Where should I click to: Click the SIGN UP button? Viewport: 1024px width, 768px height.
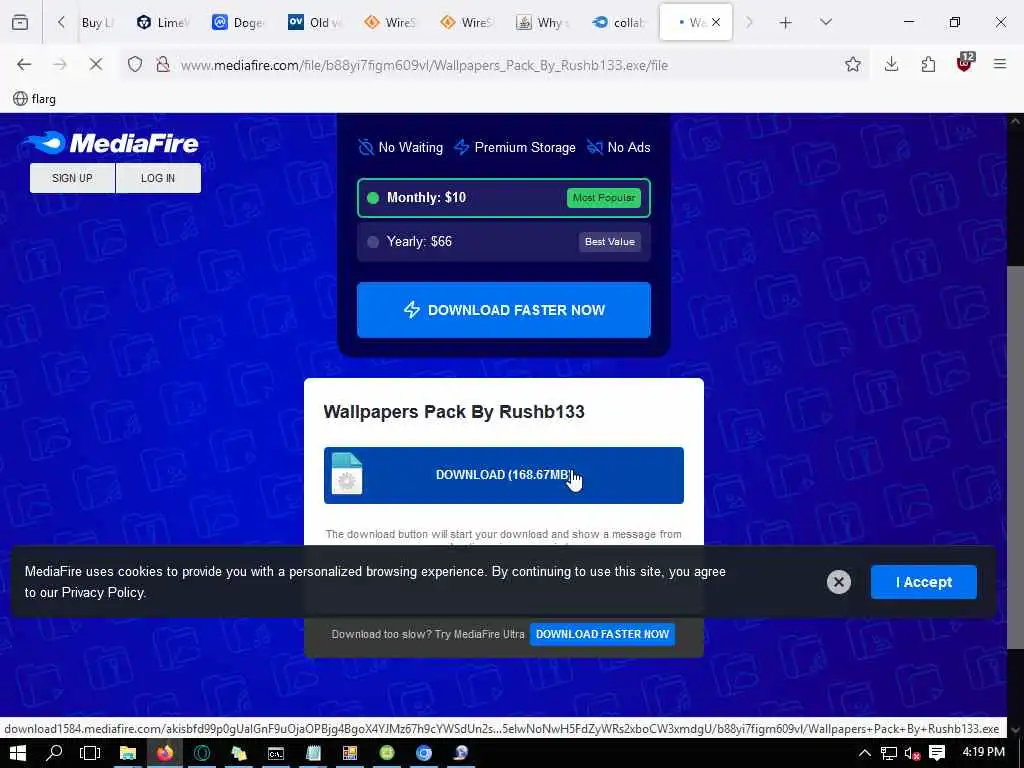click(x=72, y=178)
